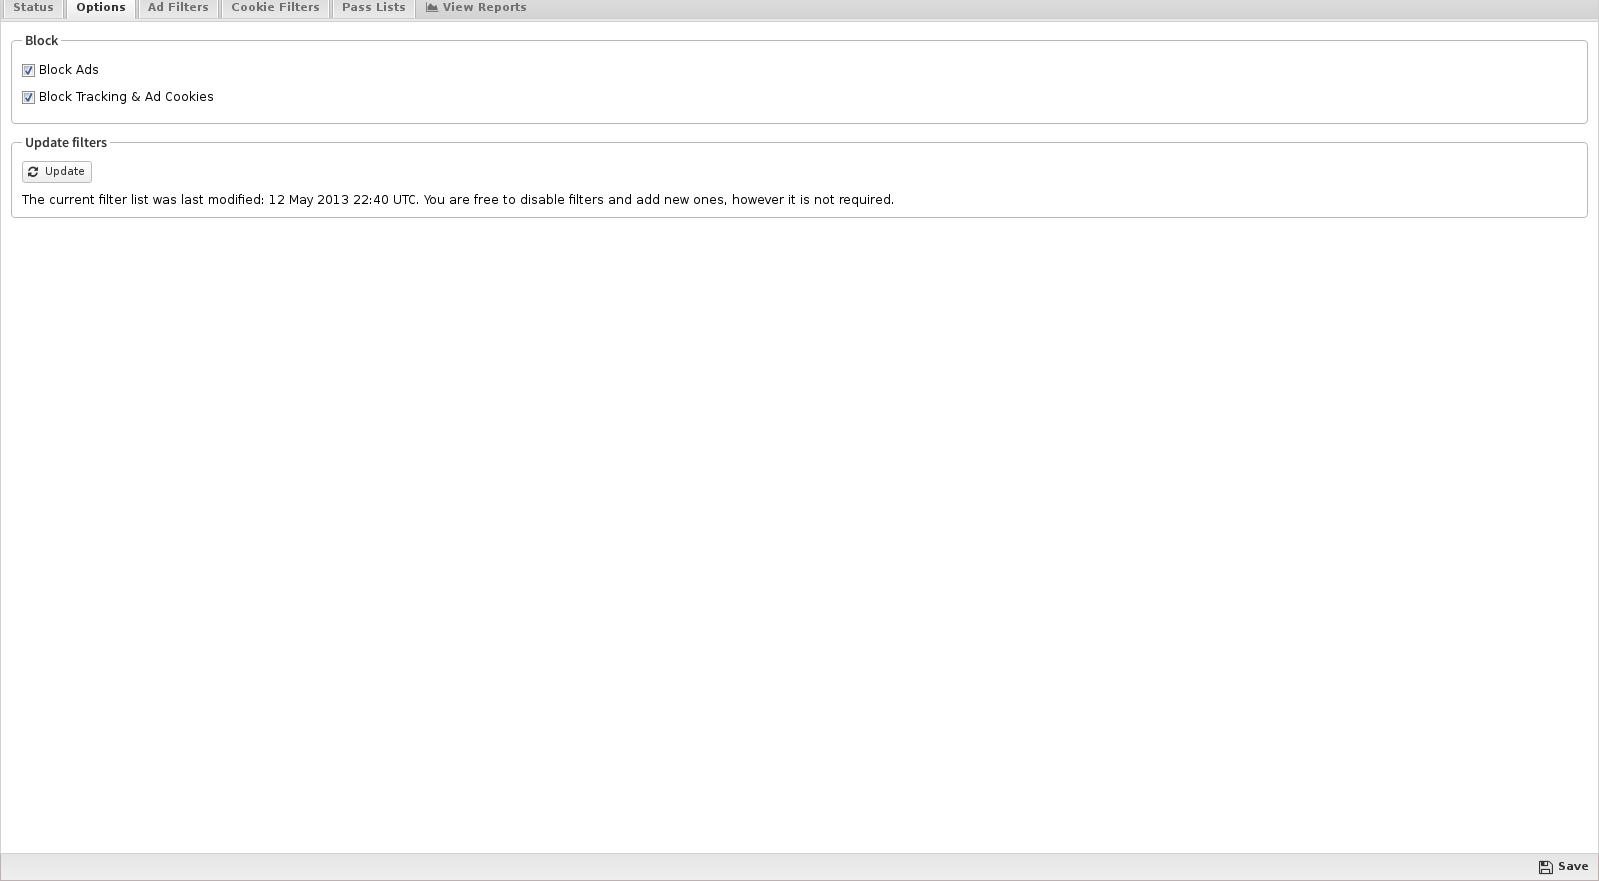Image resolution: width=1599 pixels, height=881 pixels.
Task: Open the View Reports tab
Action: pos(476,8)
